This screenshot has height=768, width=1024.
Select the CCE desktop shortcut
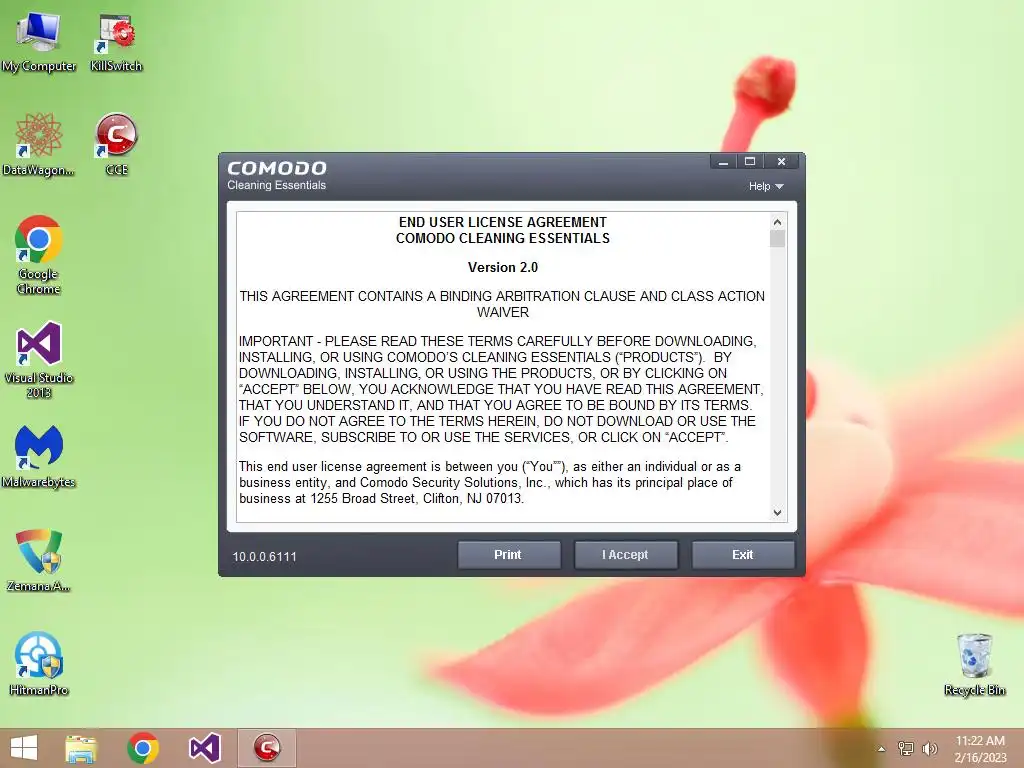click(116, 145)
